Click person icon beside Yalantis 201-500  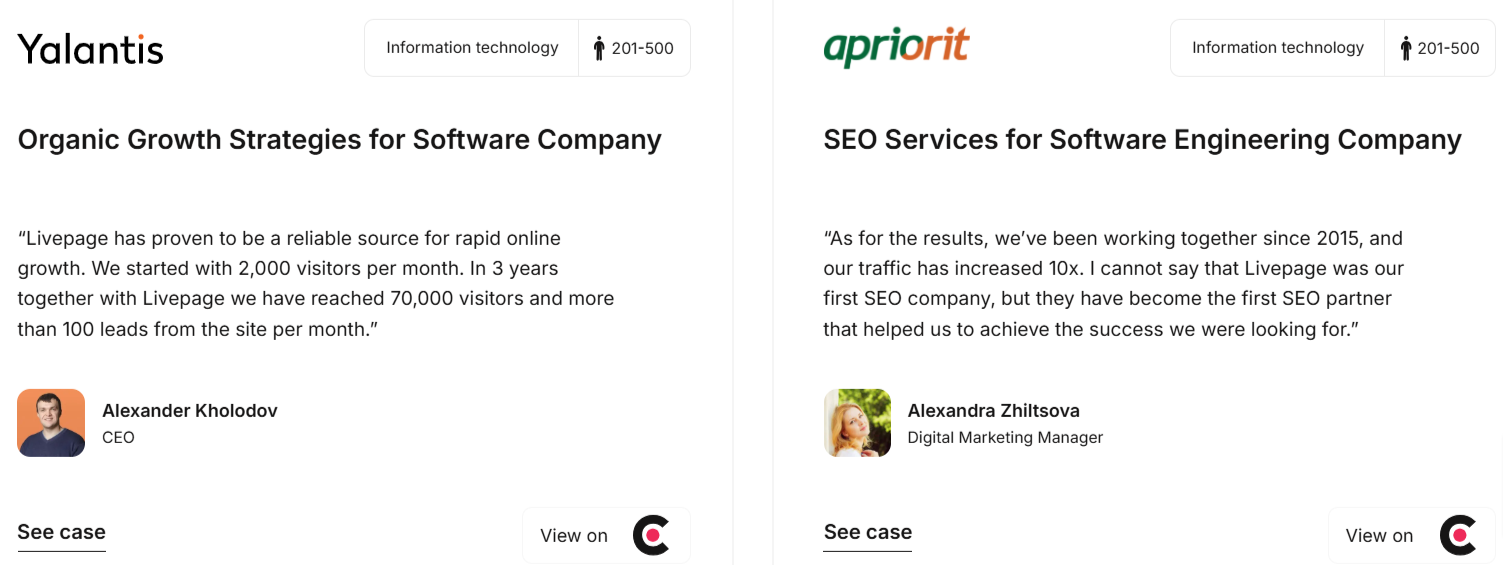pyautogui.click(x=599, y=48)
